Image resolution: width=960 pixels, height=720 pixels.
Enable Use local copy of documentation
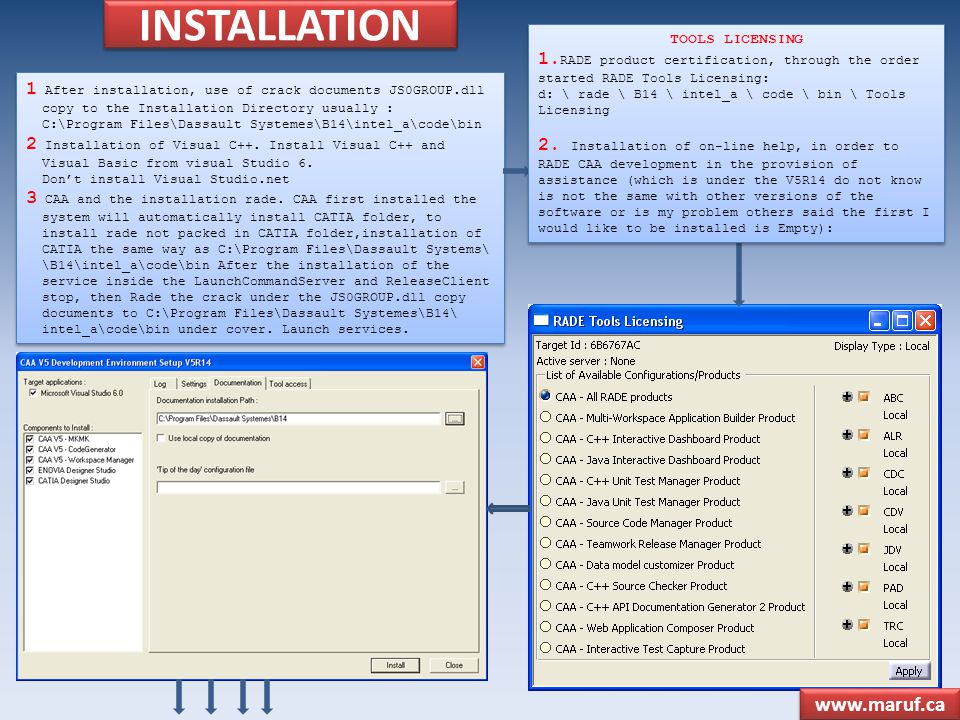point(160,438)
